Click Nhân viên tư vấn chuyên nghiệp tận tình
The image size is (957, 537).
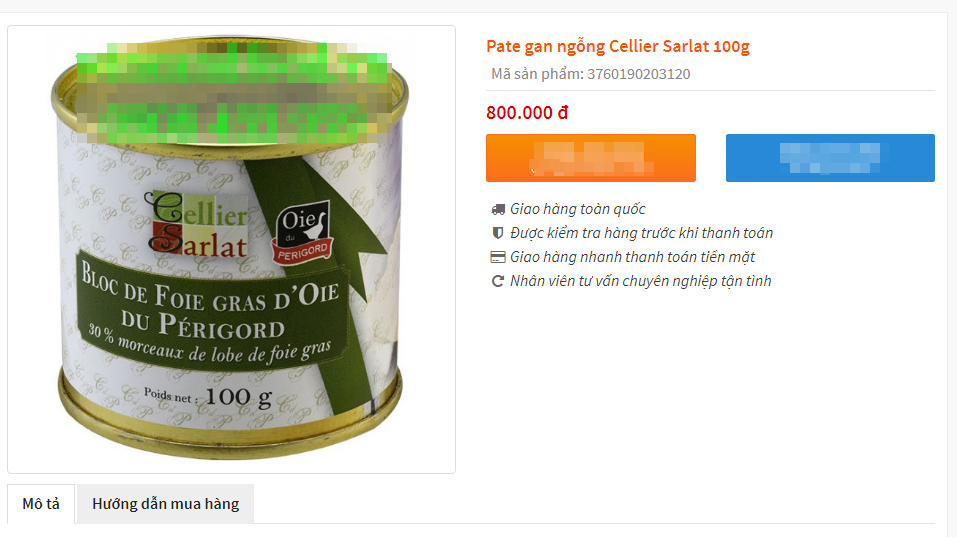click(x=641, y=281)
